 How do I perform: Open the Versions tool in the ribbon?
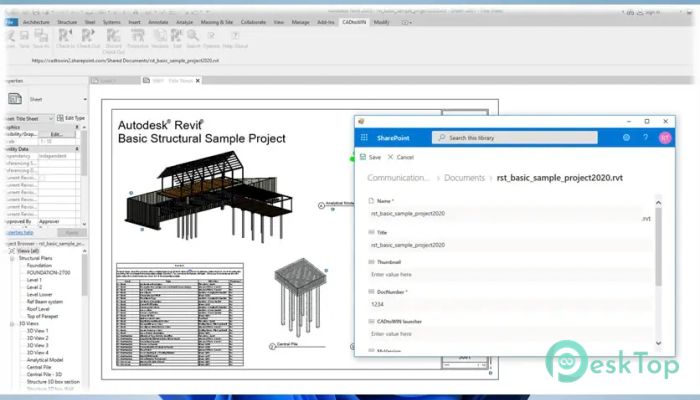[x=159, y=35]
